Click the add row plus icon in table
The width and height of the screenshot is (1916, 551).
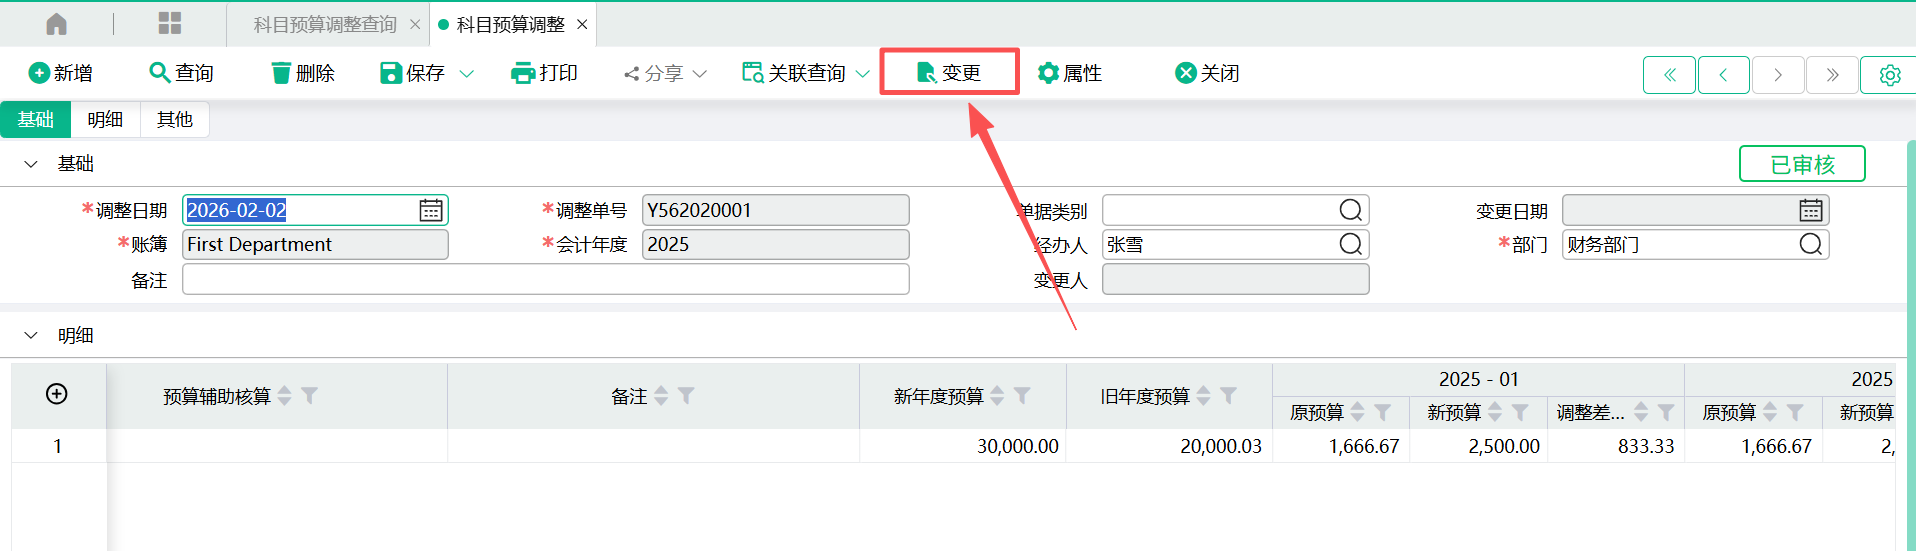pyautogui.click(x=57, y=394)
